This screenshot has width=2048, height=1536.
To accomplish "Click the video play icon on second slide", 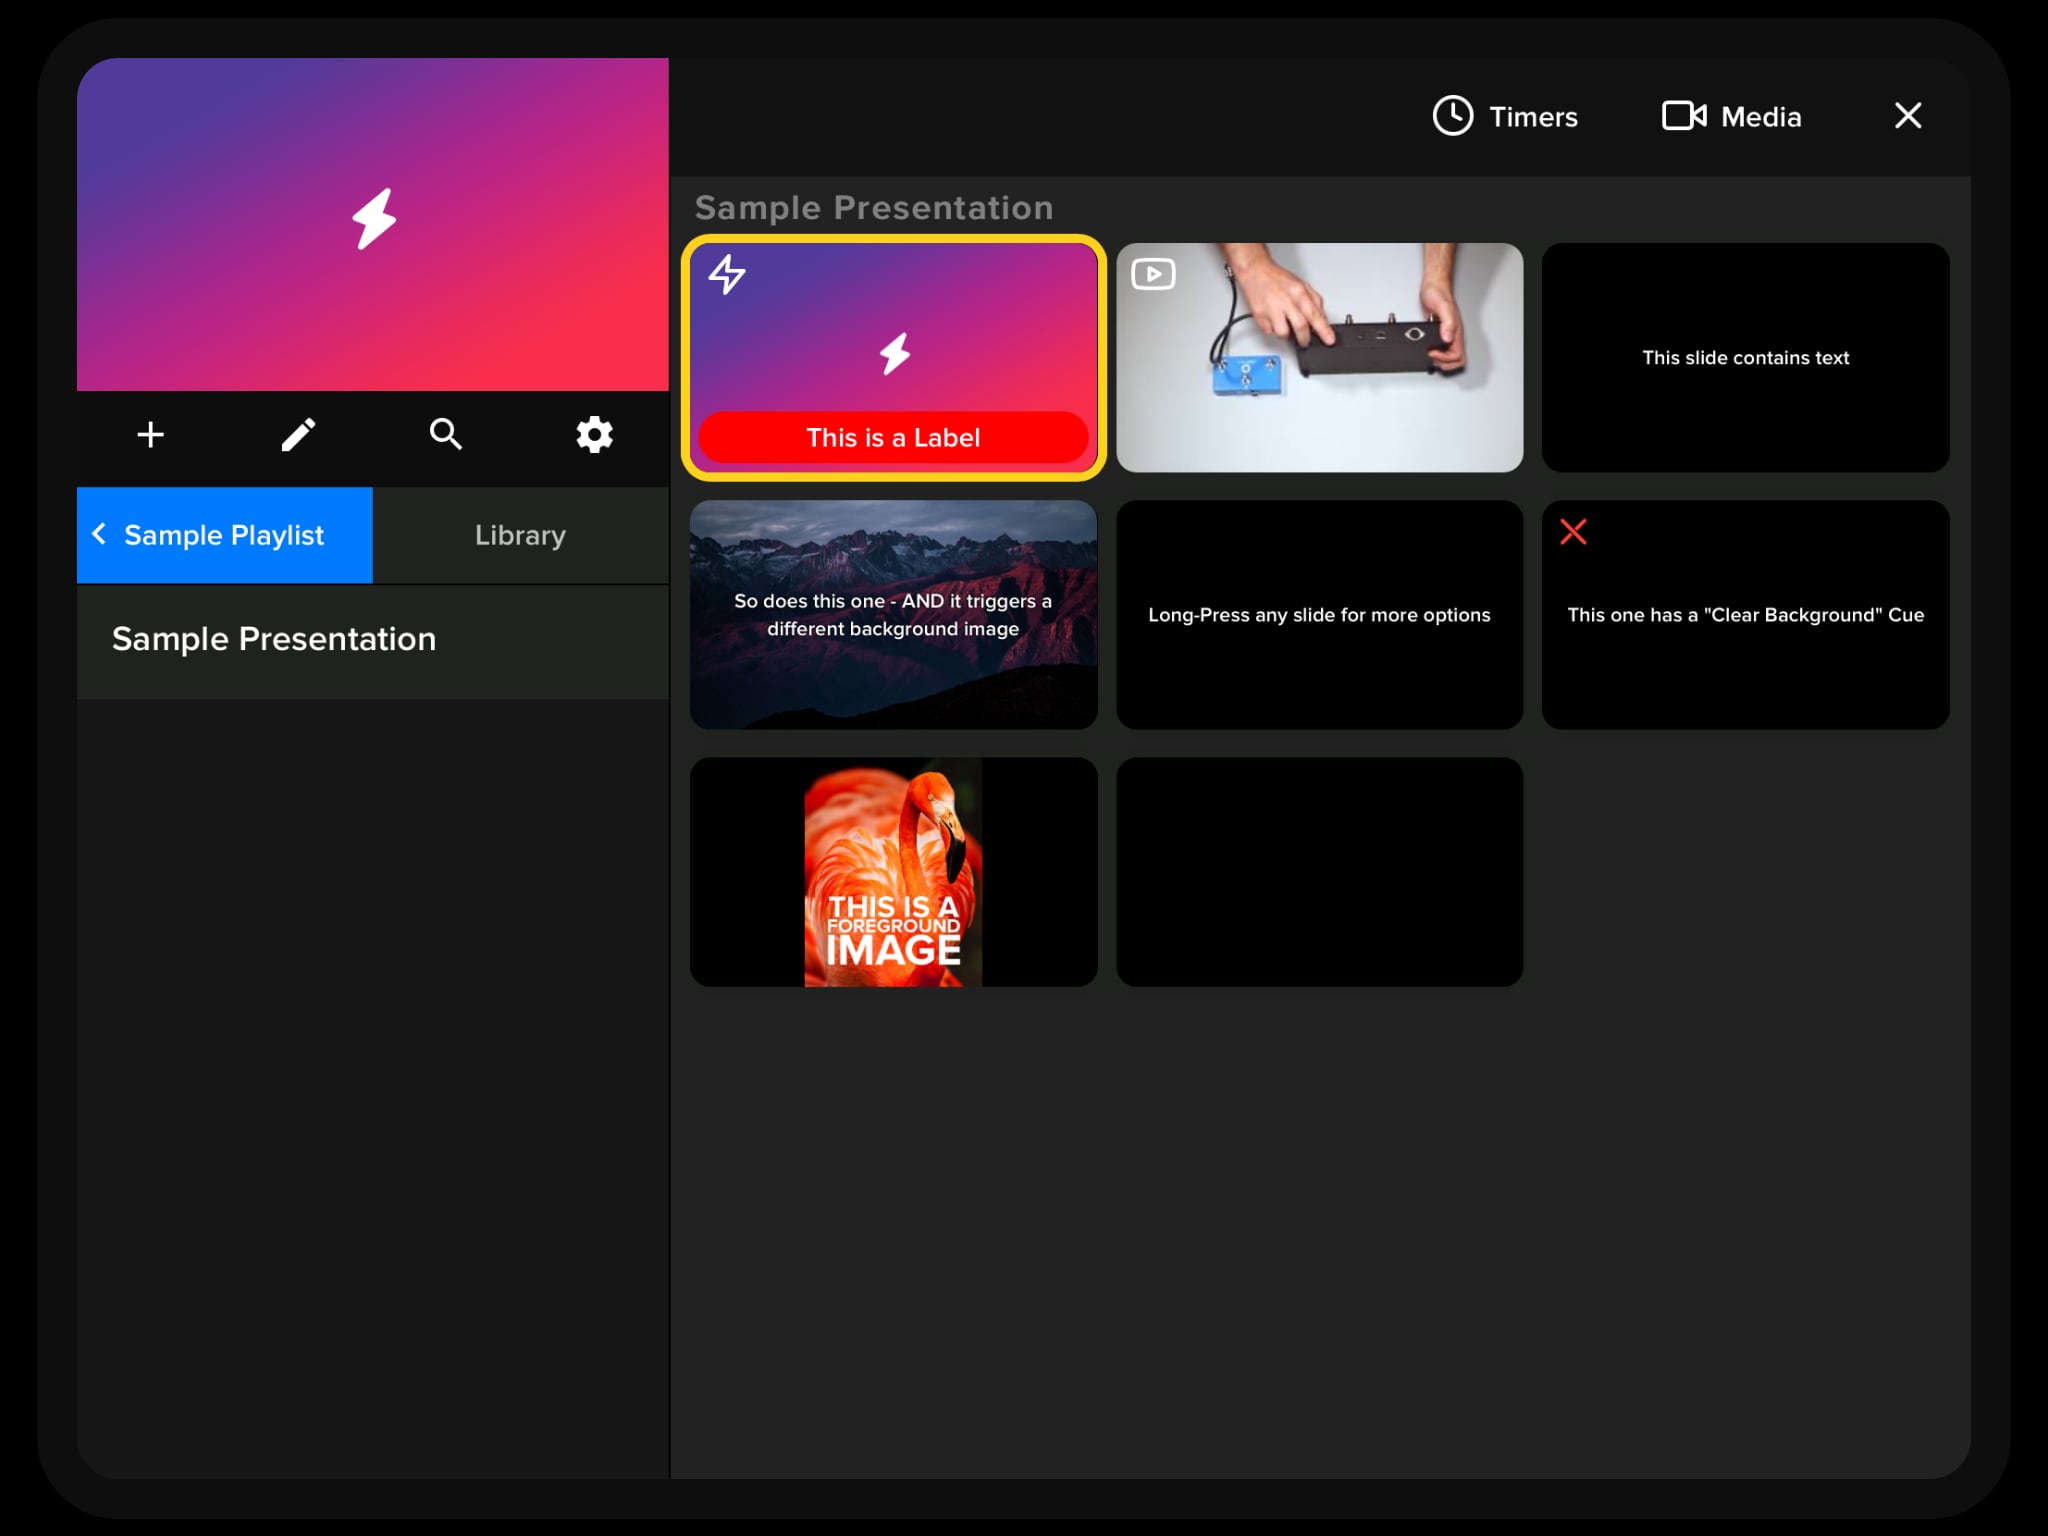I will coord(1153,274).
